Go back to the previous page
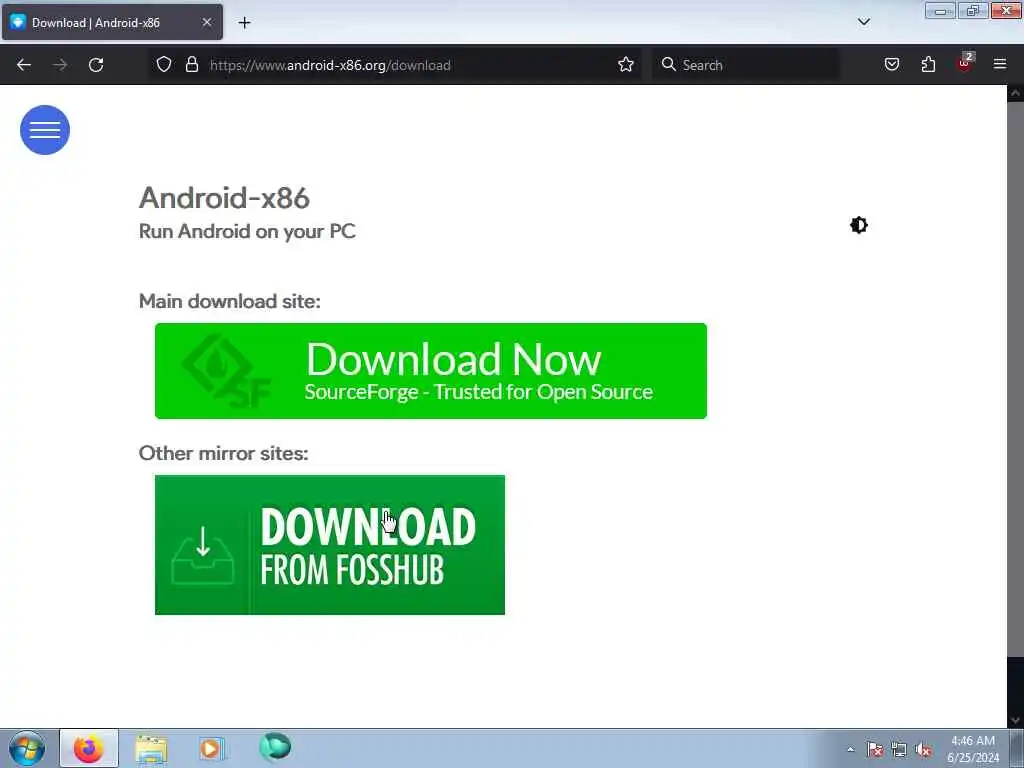Image resolution: width=1024 pixels, height=768 pixels. point(24,65)
